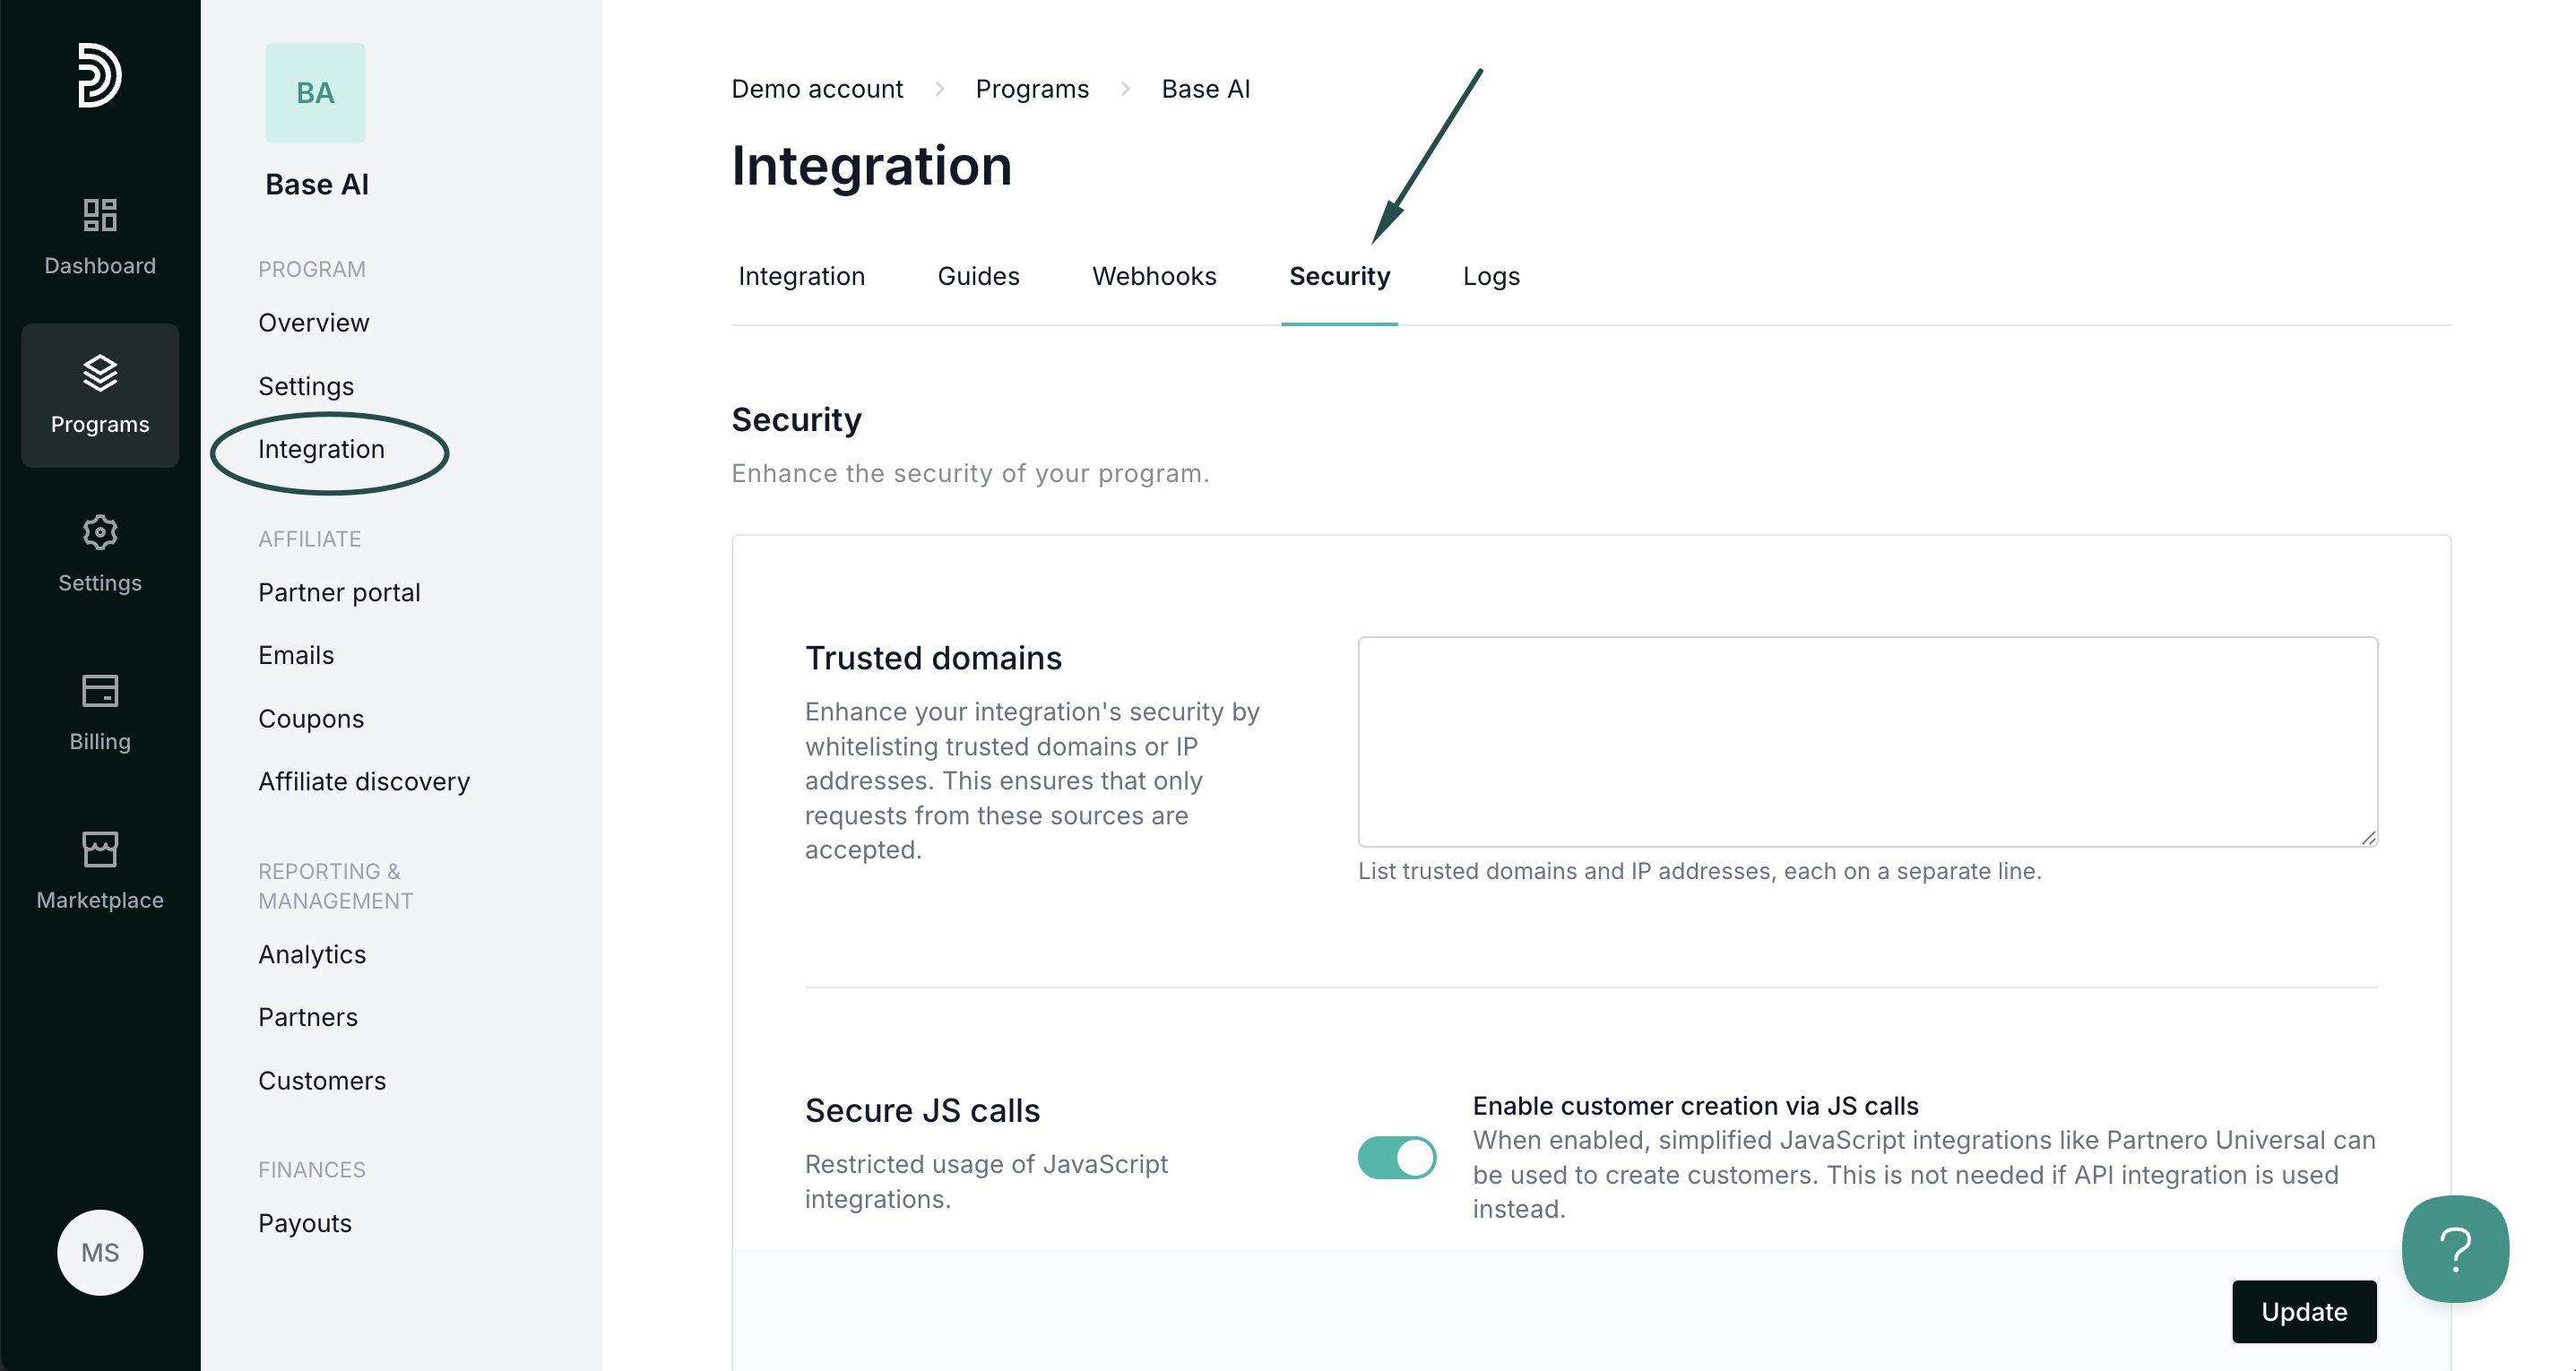Switch to the Webhooks tab
This screenshot has width=2576, height=1371.
pos(1154,276)
